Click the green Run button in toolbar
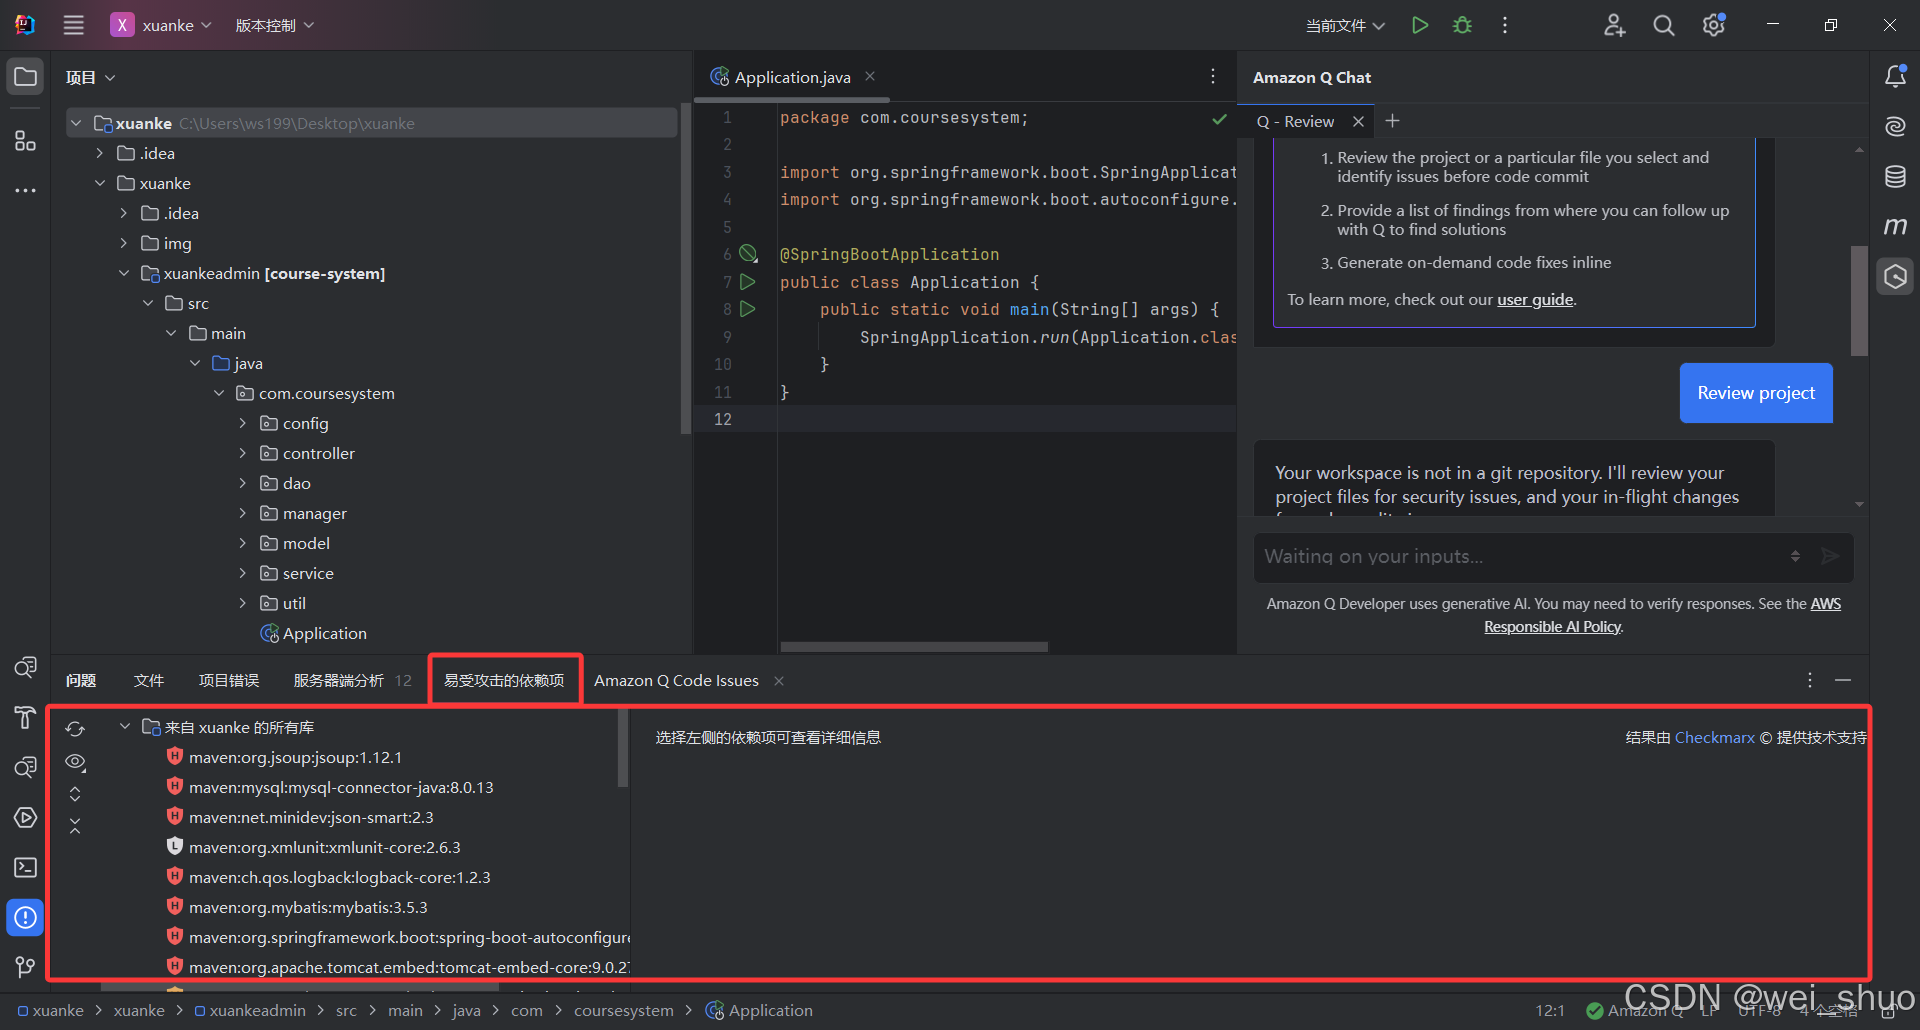1920x1030 pixels. point(1419,25)
